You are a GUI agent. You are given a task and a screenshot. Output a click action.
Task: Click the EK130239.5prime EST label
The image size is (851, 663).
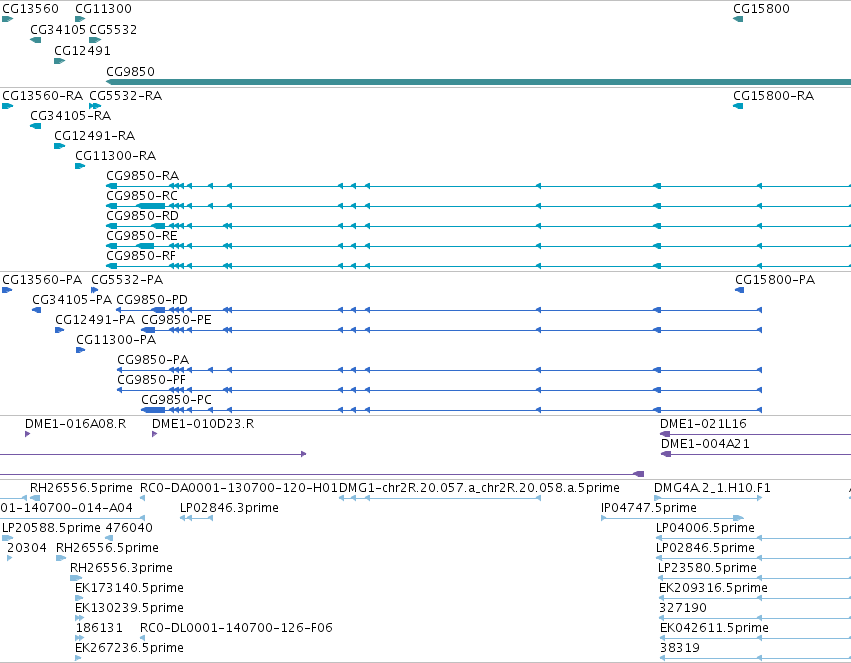129,608
